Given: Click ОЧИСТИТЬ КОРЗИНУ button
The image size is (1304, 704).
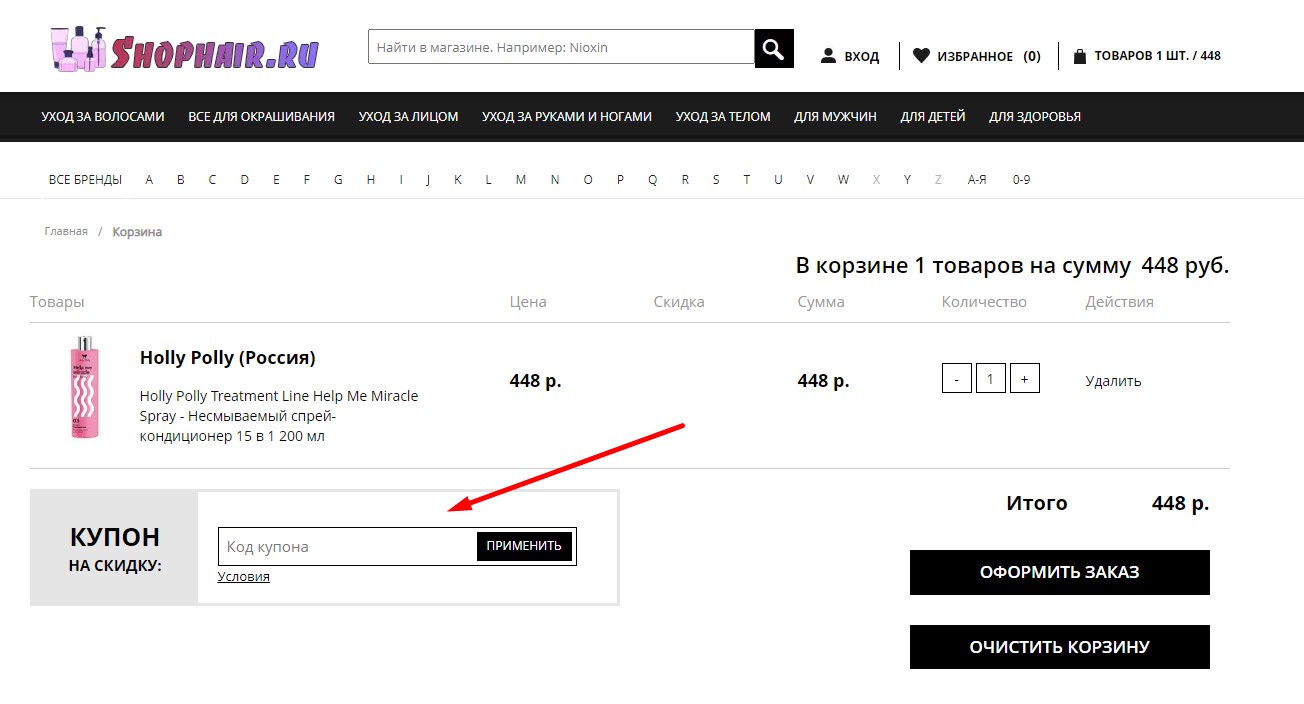Looking at the screenshot, I should 1060,647.
